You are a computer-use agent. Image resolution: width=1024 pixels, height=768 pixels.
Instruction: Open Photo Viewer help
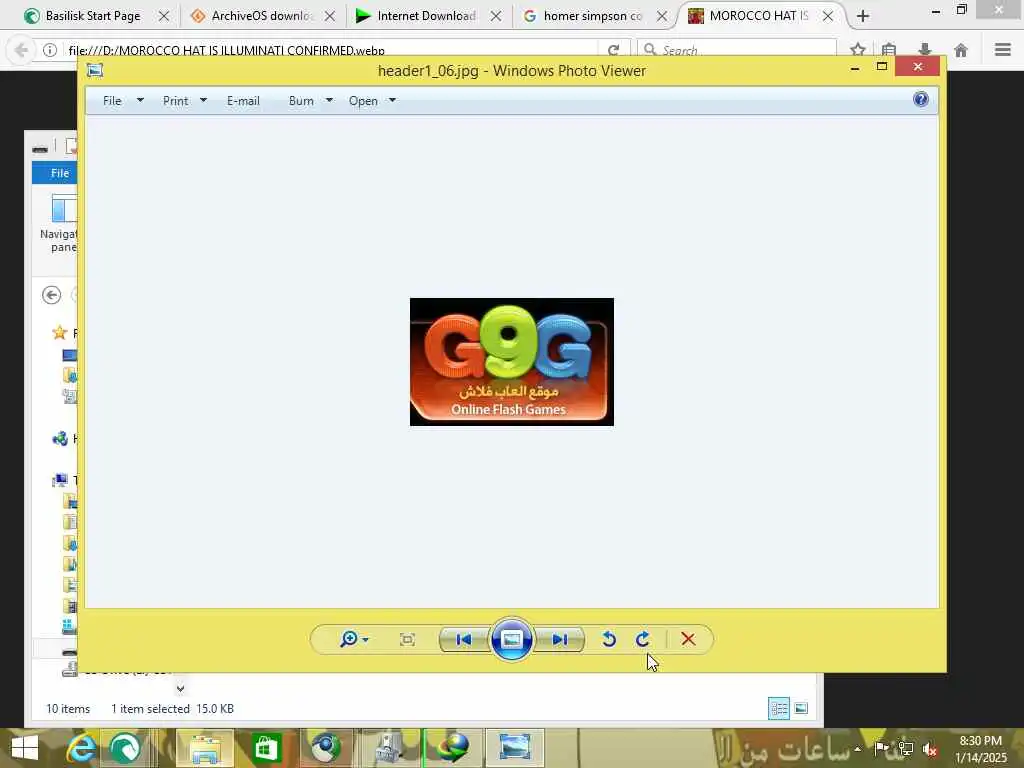click(x=921, y=99)
